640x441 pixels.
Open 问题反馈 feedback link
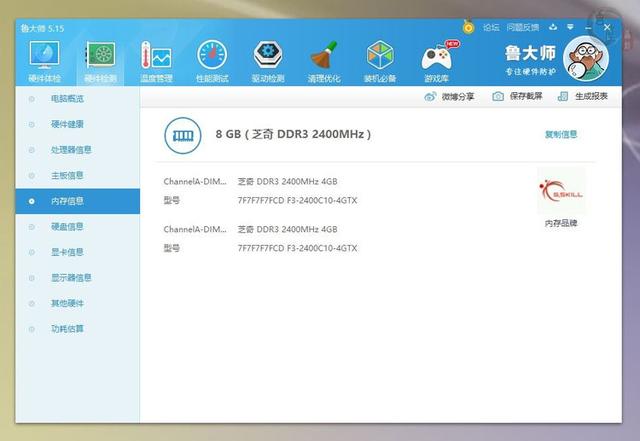pyautogui.click(x=523, y=27)
